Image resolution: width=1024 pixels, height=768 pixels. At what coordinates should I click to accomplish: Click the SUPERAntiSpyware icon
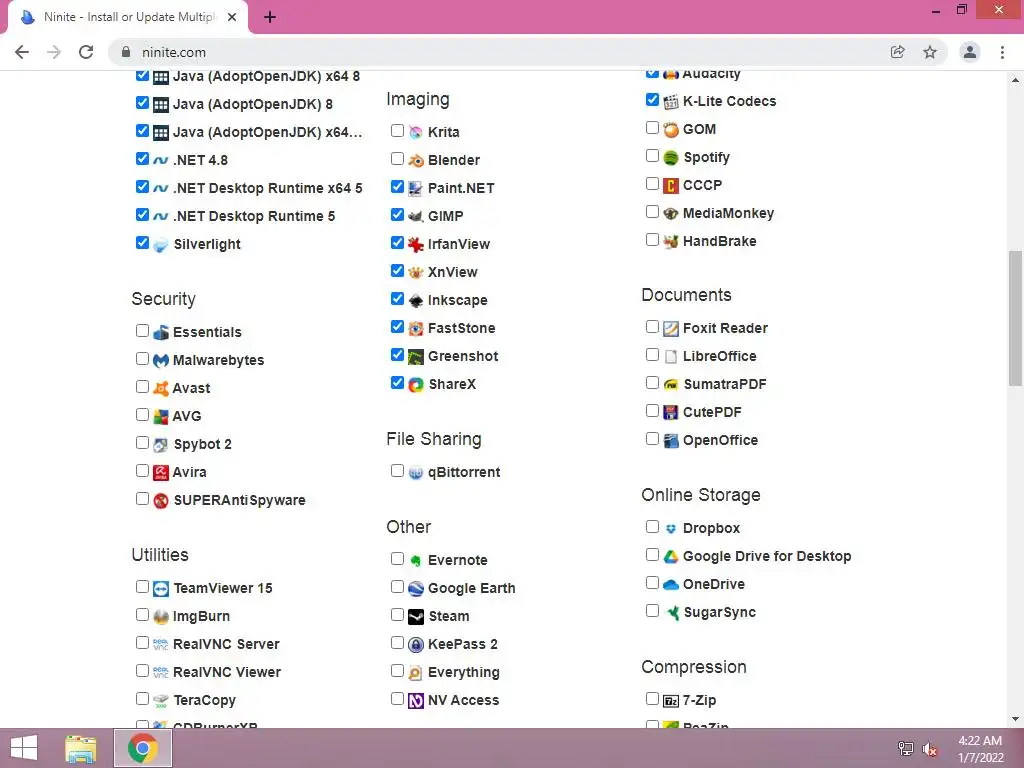click(x=161, y=500)
